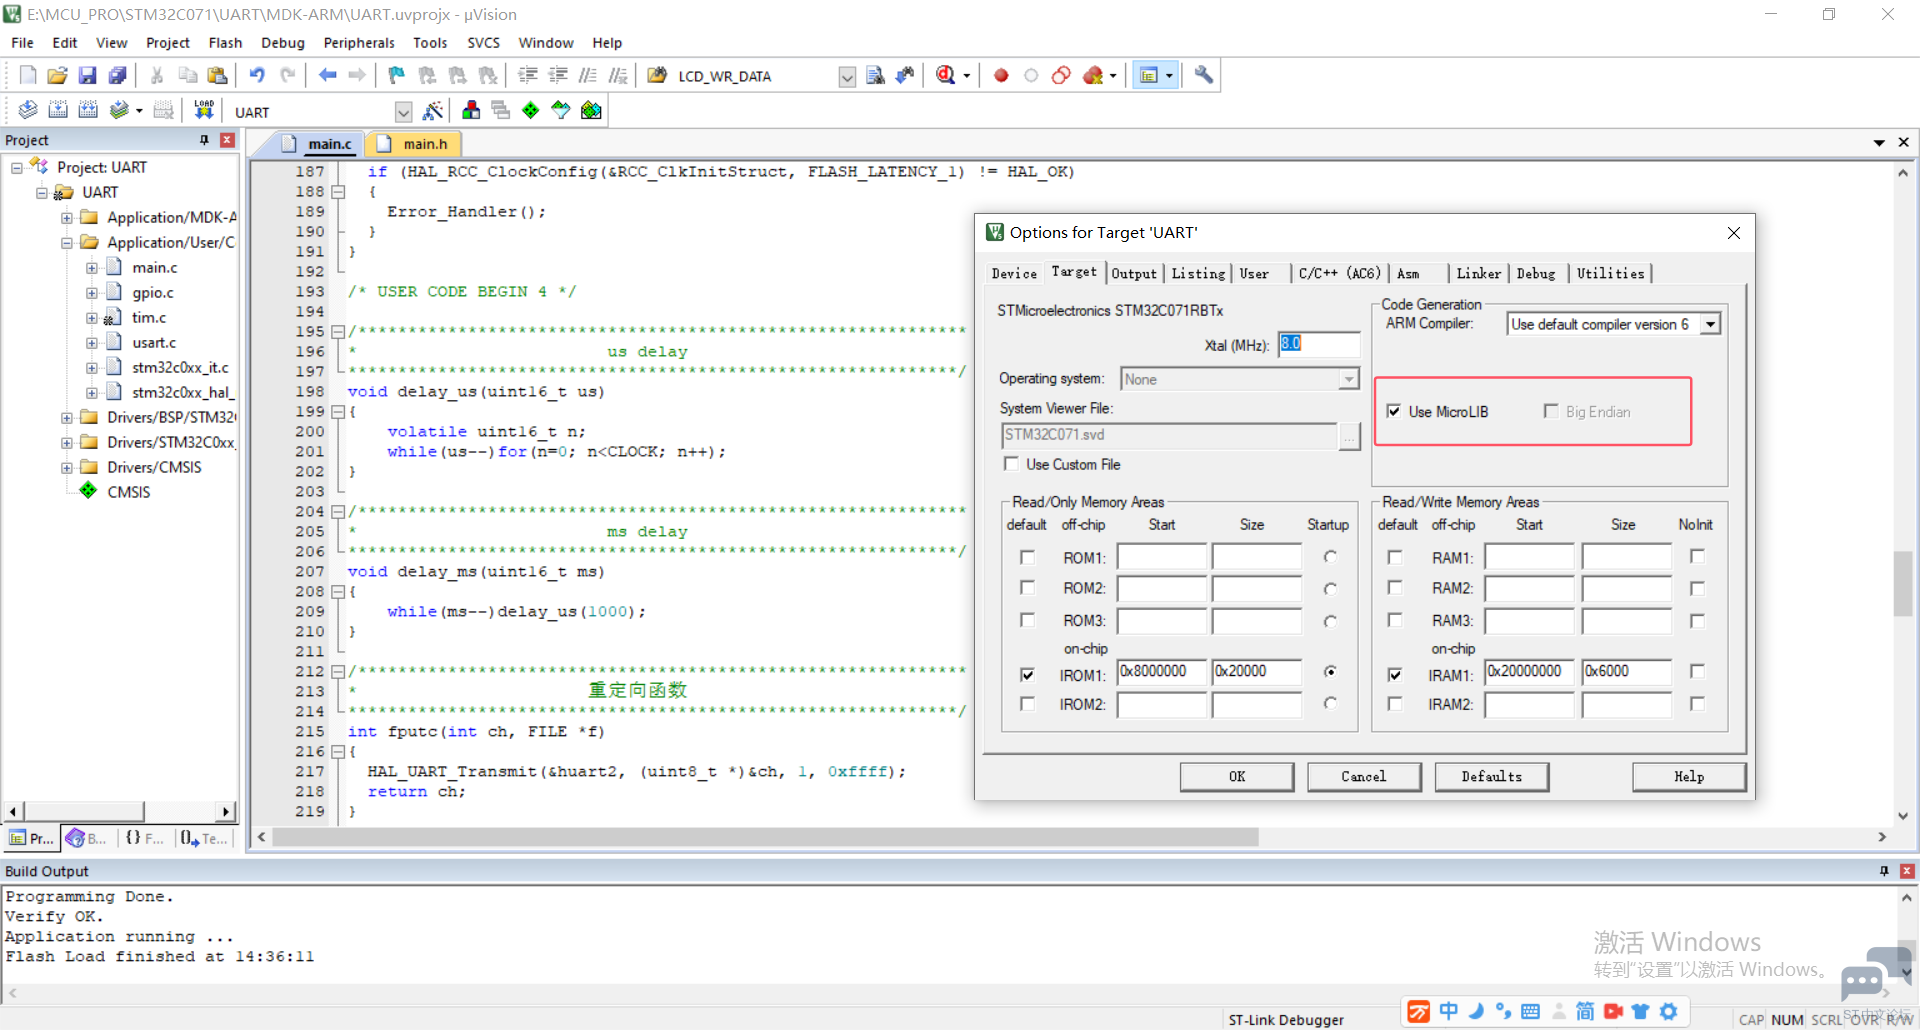Click the code editor horizontal scrollbar
1920x1030 pixels.
(x=765, y=837)
